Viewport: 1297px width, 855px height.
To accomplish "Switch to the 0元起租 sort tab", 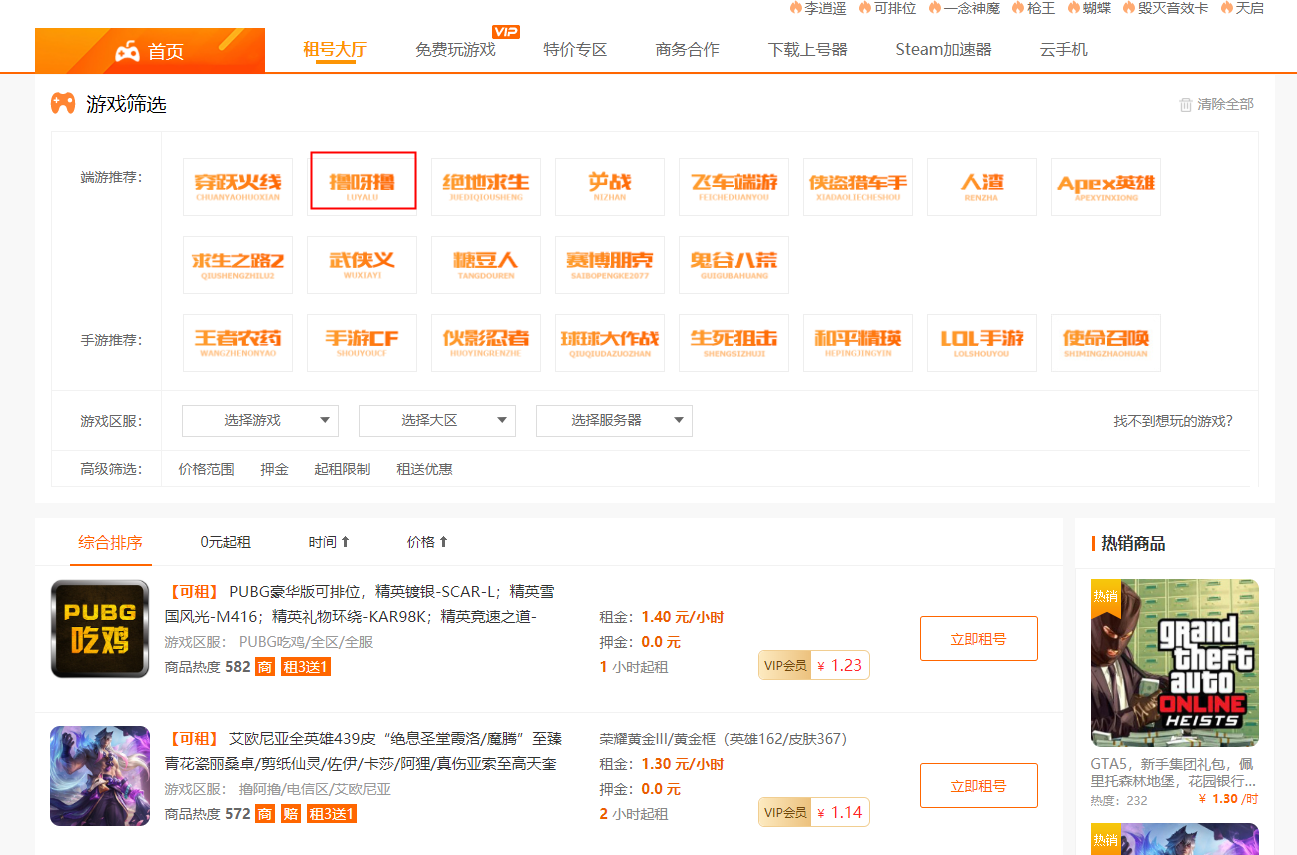I will [225, 542].
